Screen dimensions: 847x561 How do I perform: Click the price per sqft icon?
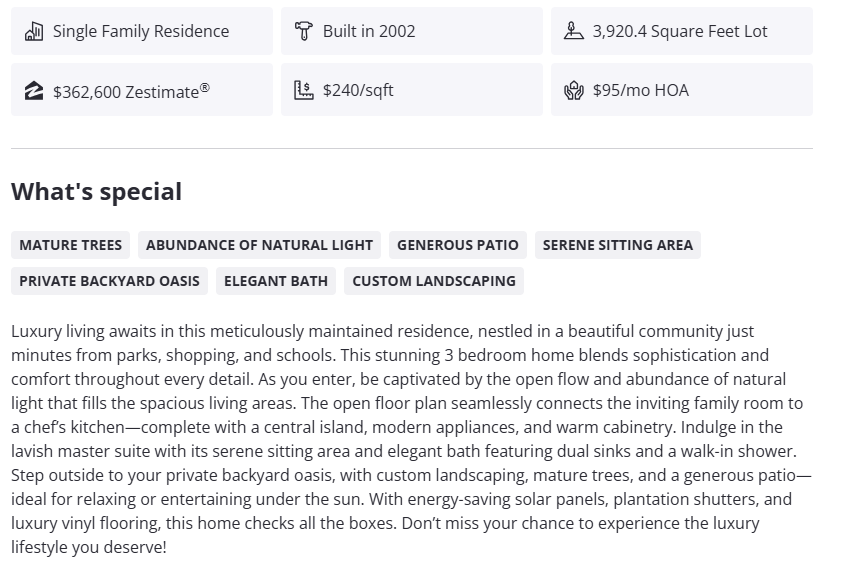(304, 90)
